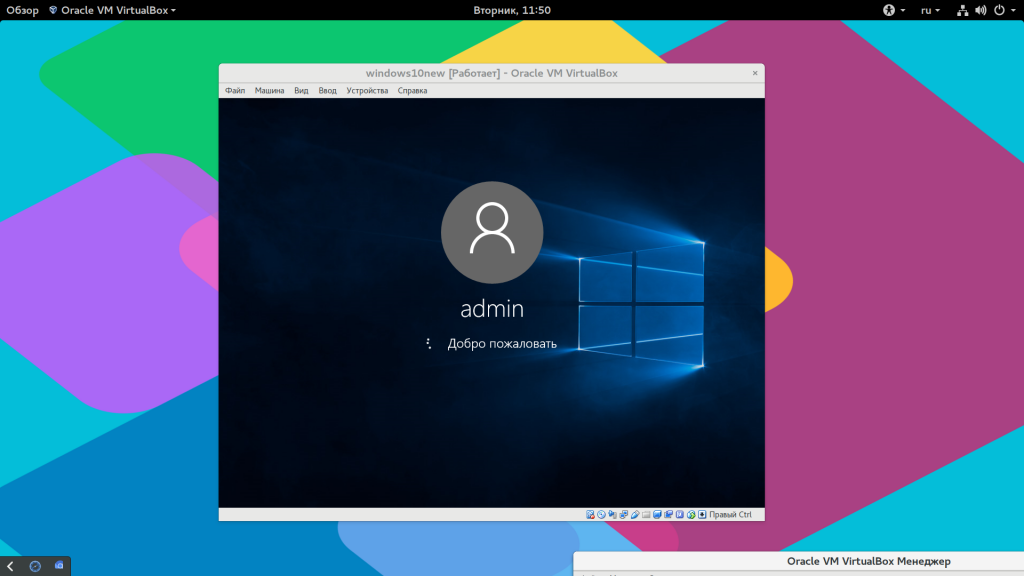
Task: Click the USB devices status icon
Action: coord(635,514)
